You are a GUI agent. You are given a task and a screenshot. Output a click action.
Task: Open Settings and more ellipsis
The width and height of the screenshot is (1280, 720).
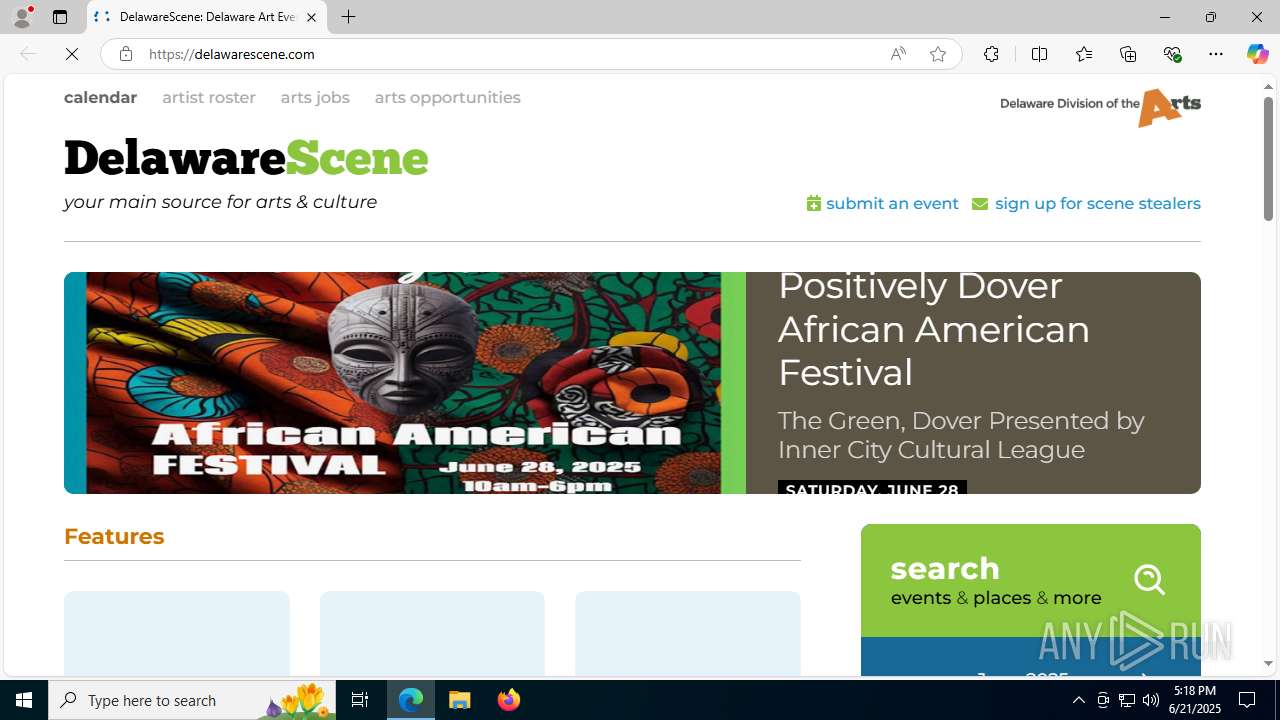[x=1216, y=54]
